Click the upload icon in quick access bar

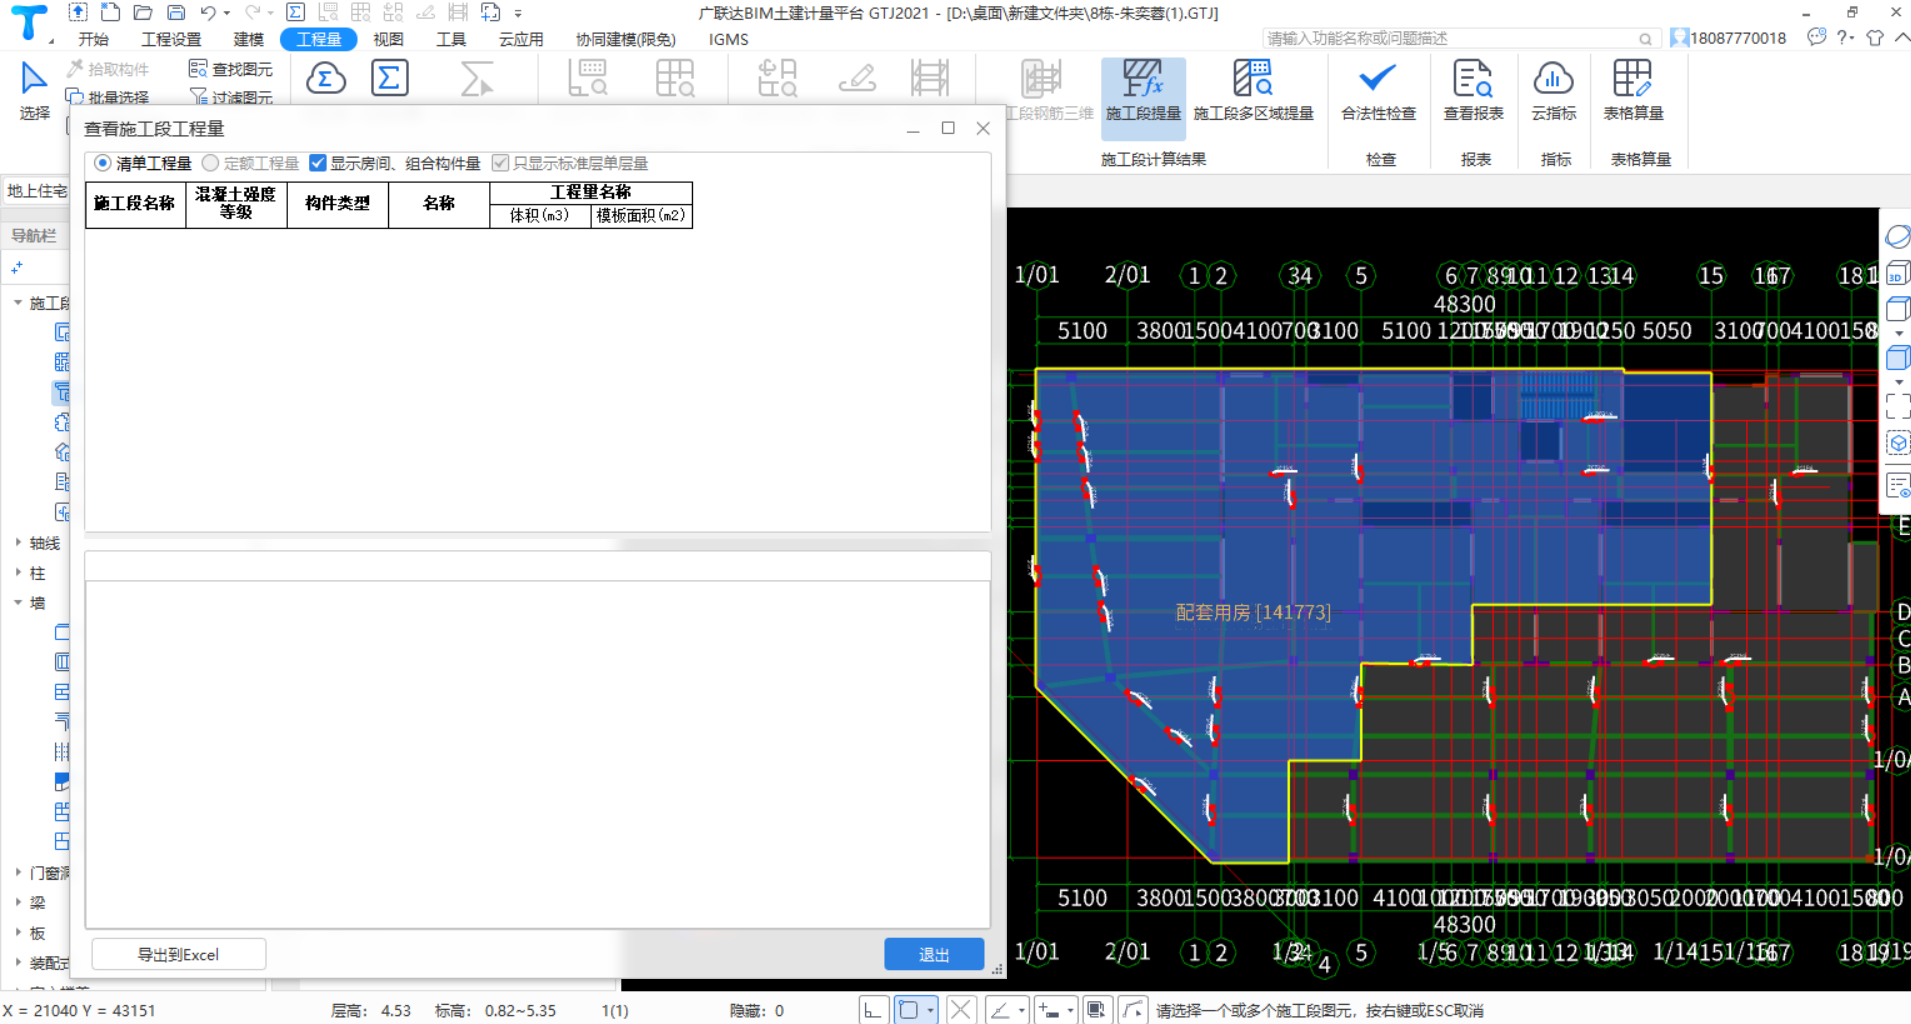coord(78,13)
